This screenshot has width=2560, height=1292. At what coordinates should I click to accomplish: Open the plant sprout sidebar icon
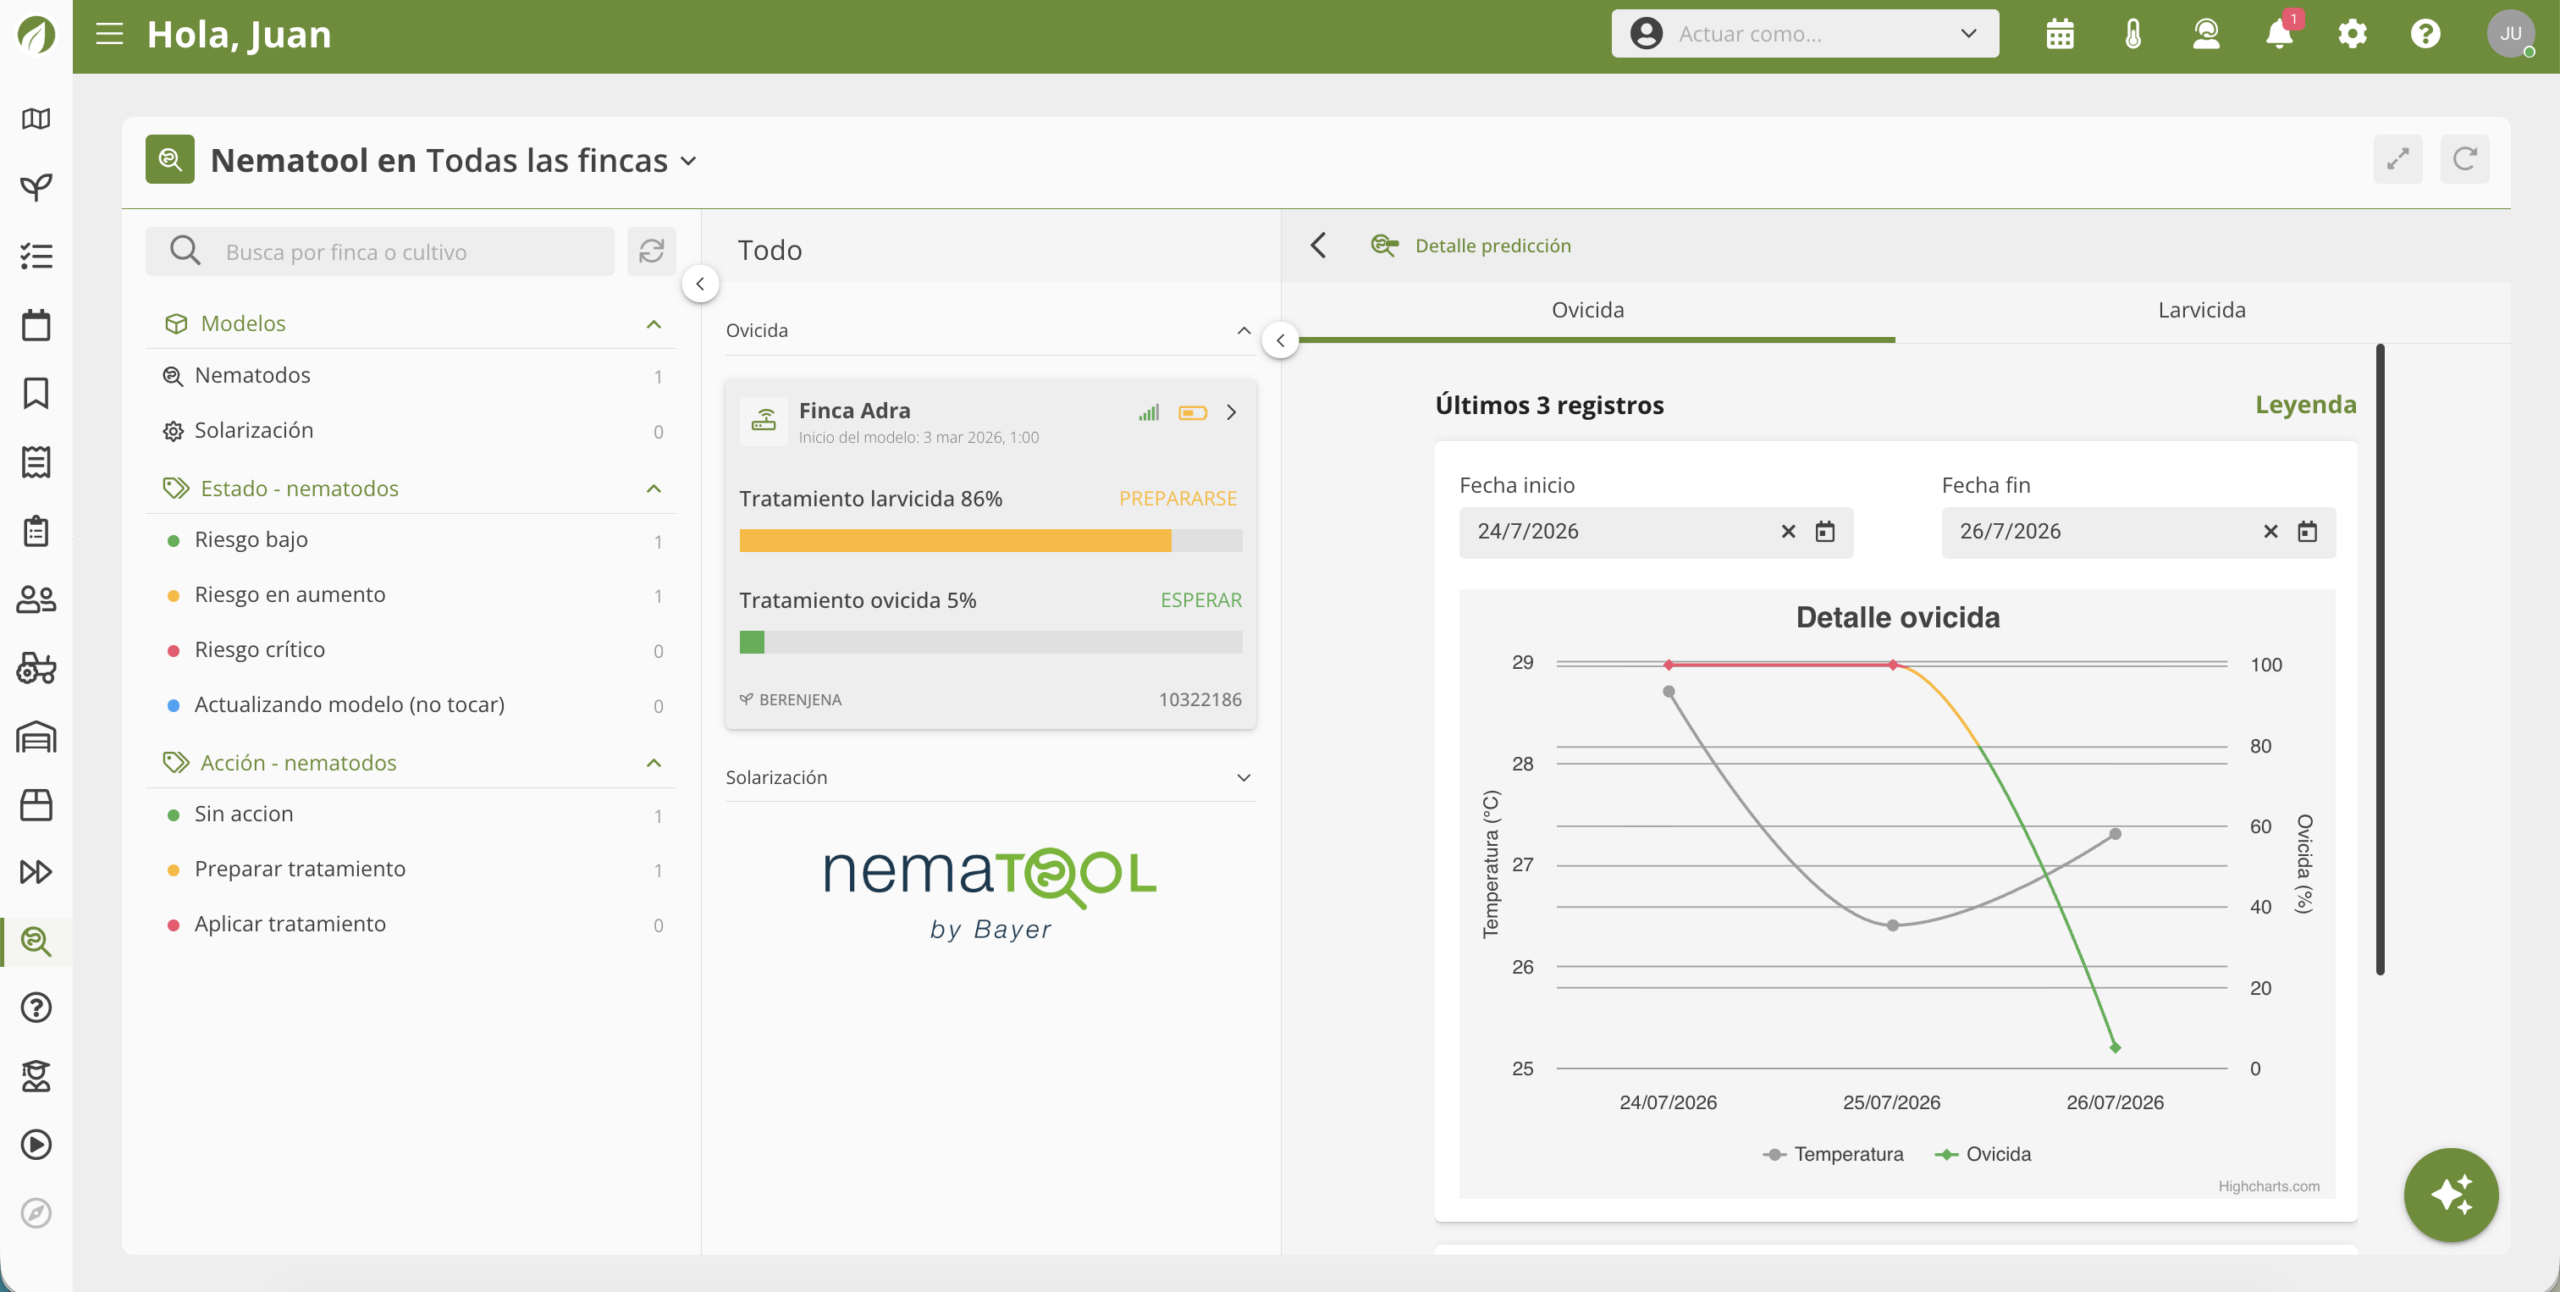click(36, 187)
